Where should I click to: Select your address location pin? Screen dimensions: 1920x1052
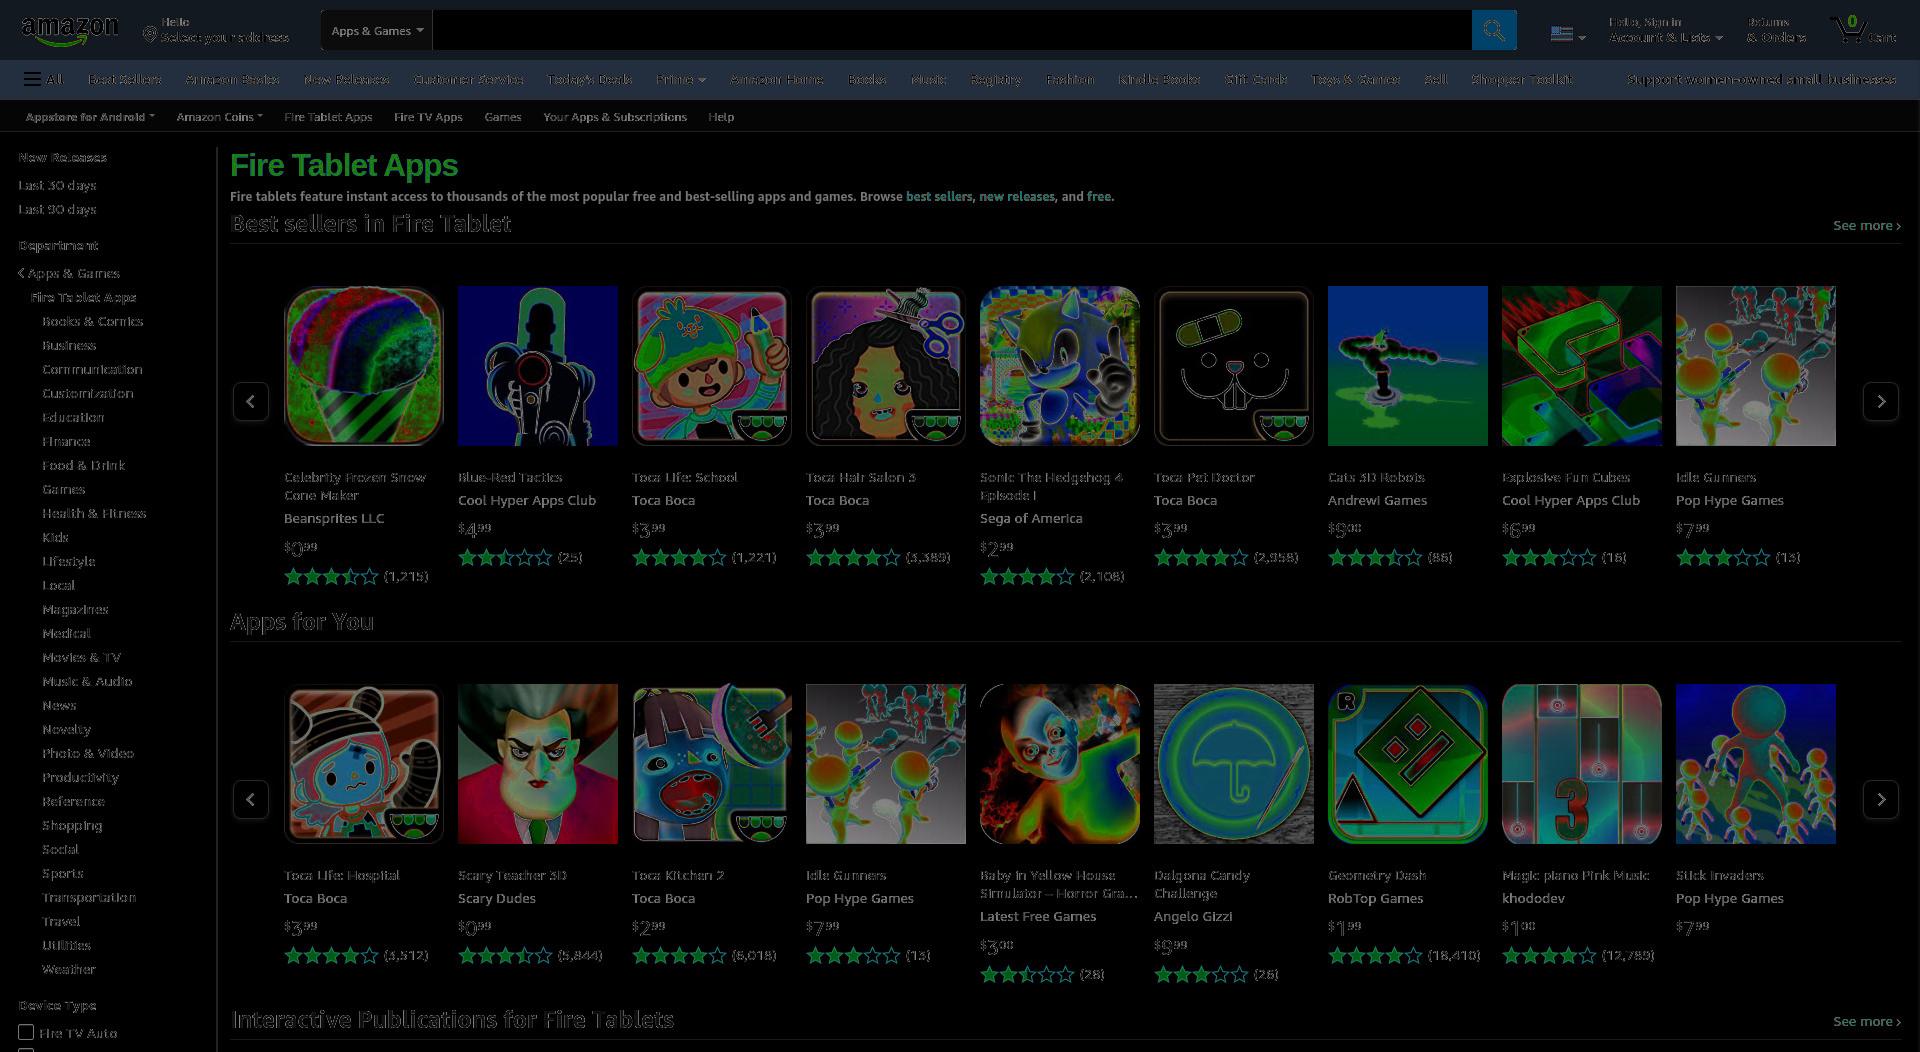coord(150,35)
